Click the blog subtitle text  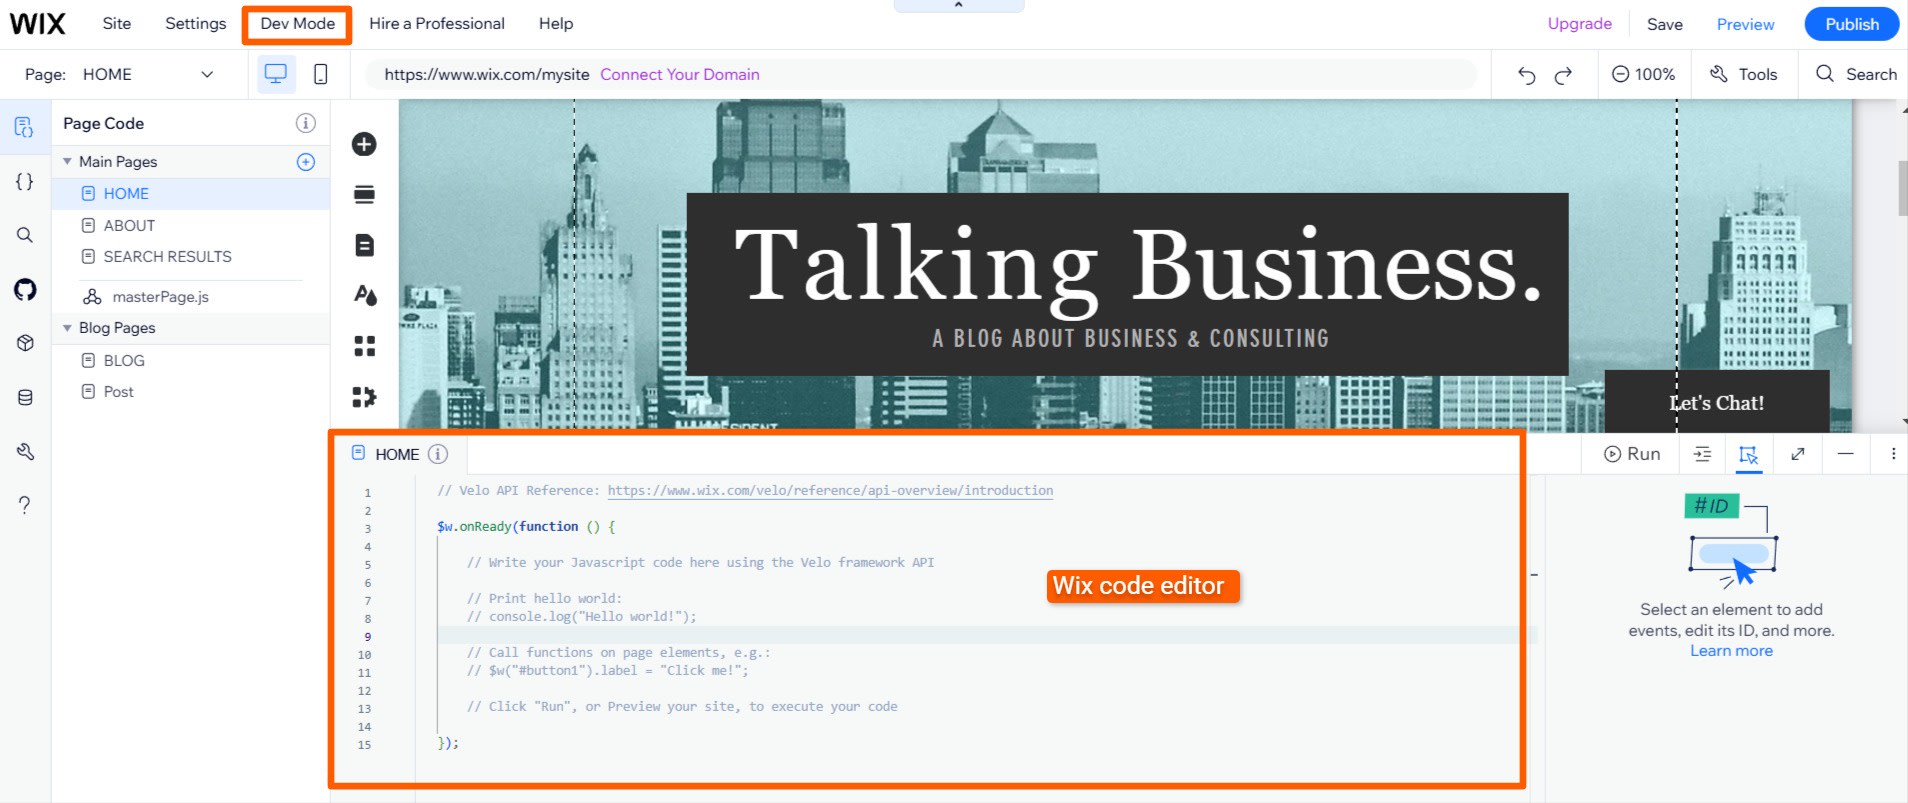[1130, 338]
